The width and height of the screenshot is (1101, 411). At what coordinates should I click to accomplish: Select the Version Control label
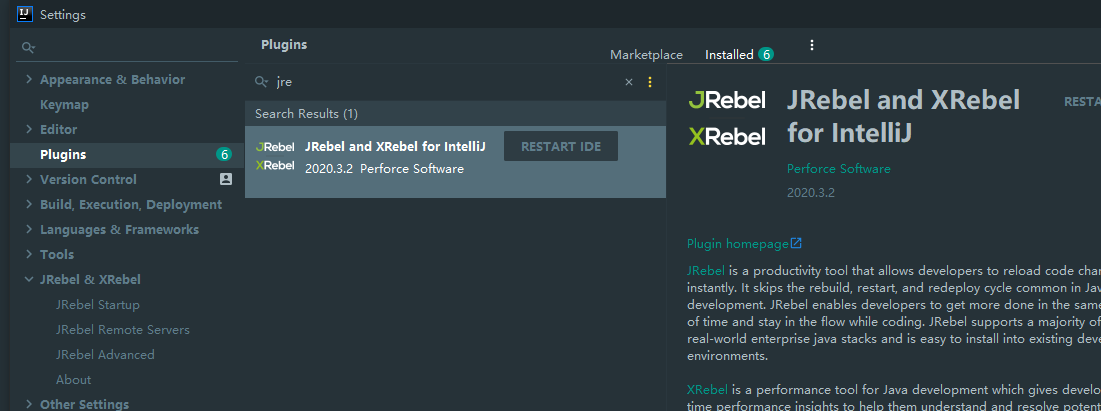88,179
